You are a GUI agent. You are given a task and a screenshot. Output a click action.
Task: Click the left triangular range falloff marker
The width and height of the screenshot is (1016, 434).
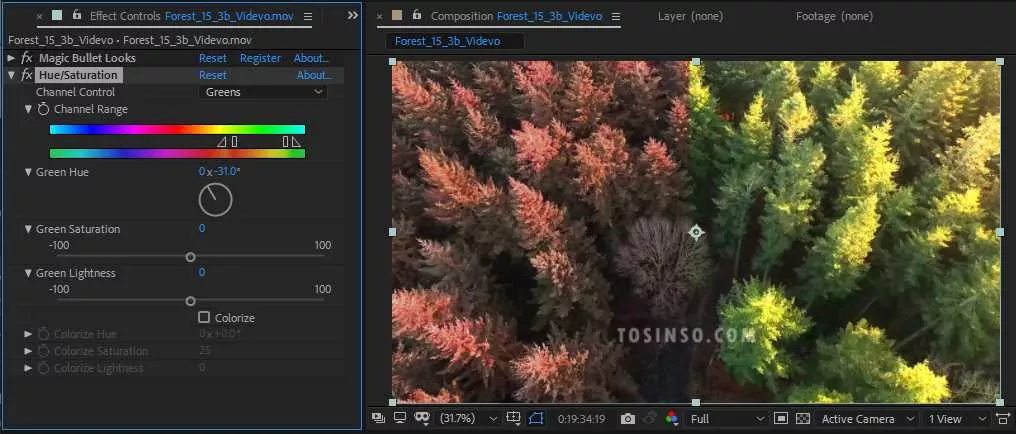[222, 142]
